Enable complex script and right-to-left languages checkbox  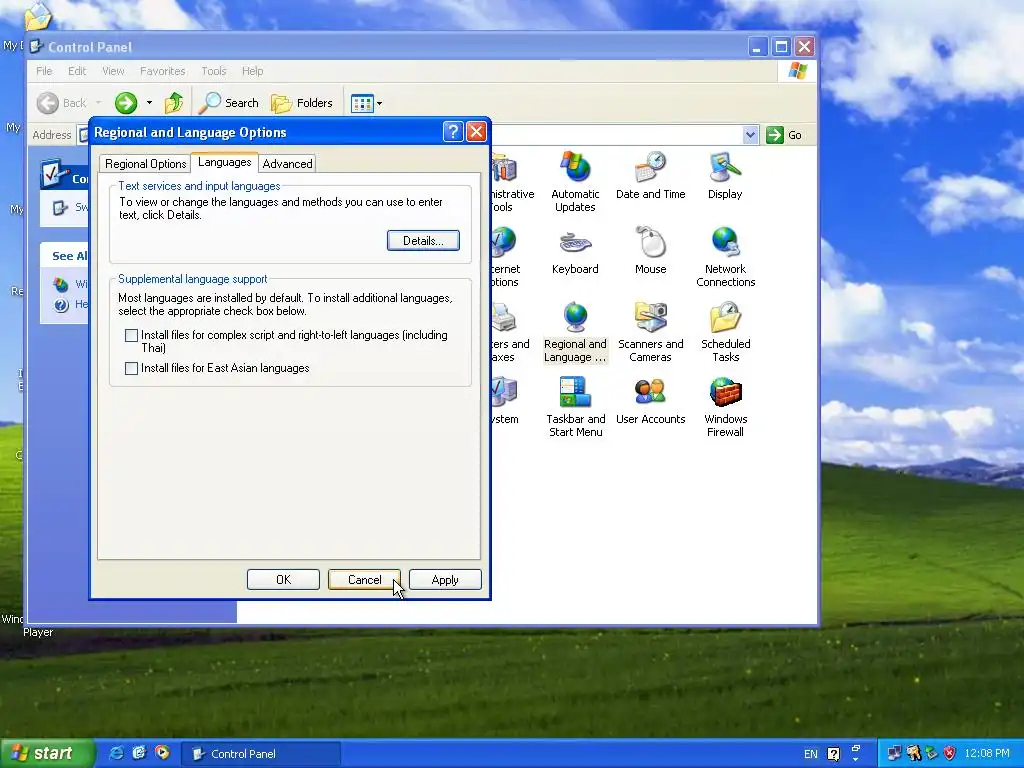131,335
